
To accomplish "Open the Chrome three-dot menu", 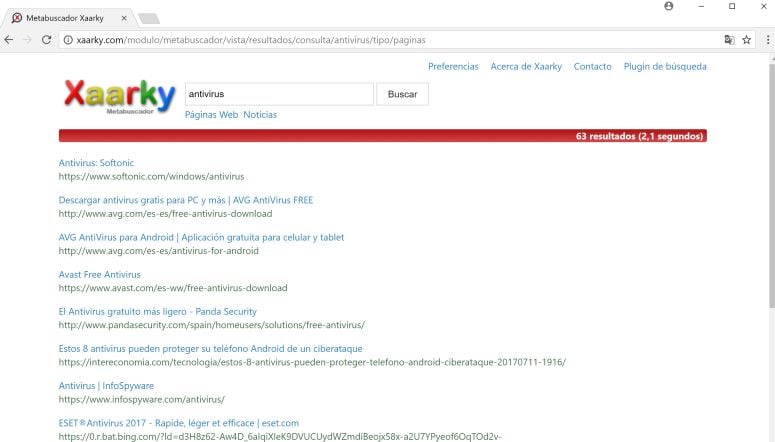I will [768, 40].
